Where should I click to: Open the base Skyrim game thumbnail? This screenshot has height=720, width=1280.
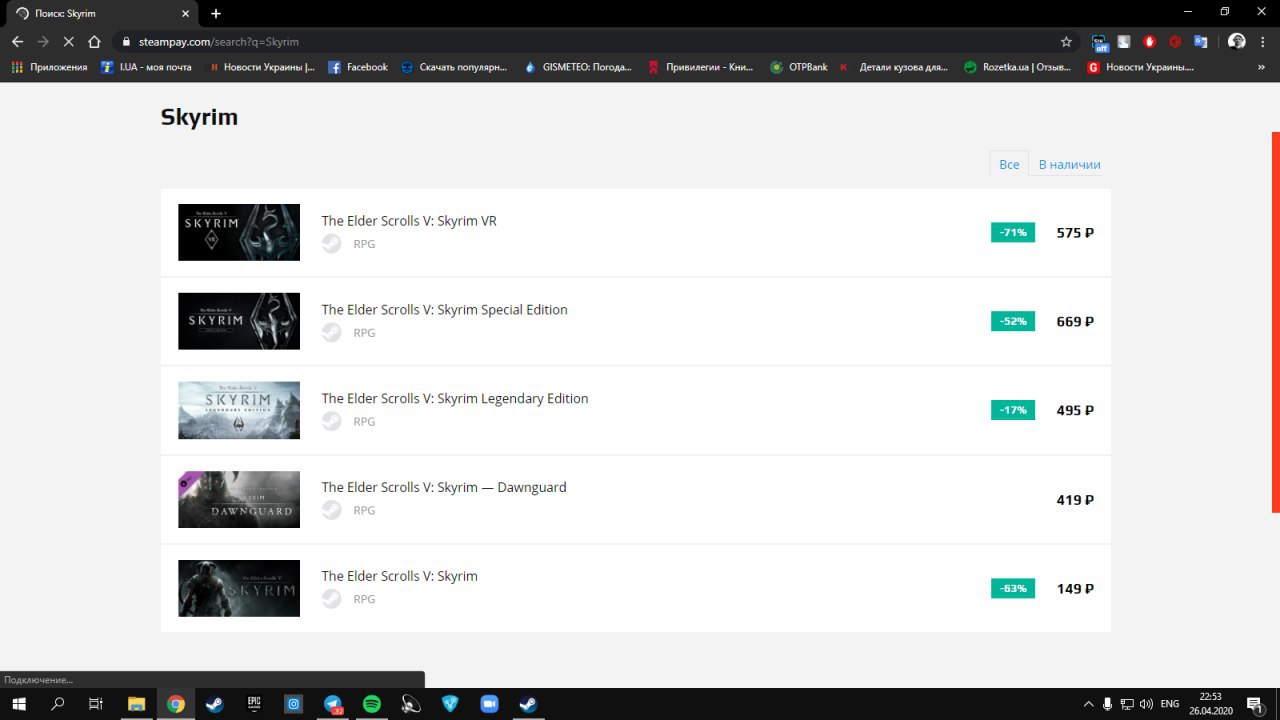[239, 588]
